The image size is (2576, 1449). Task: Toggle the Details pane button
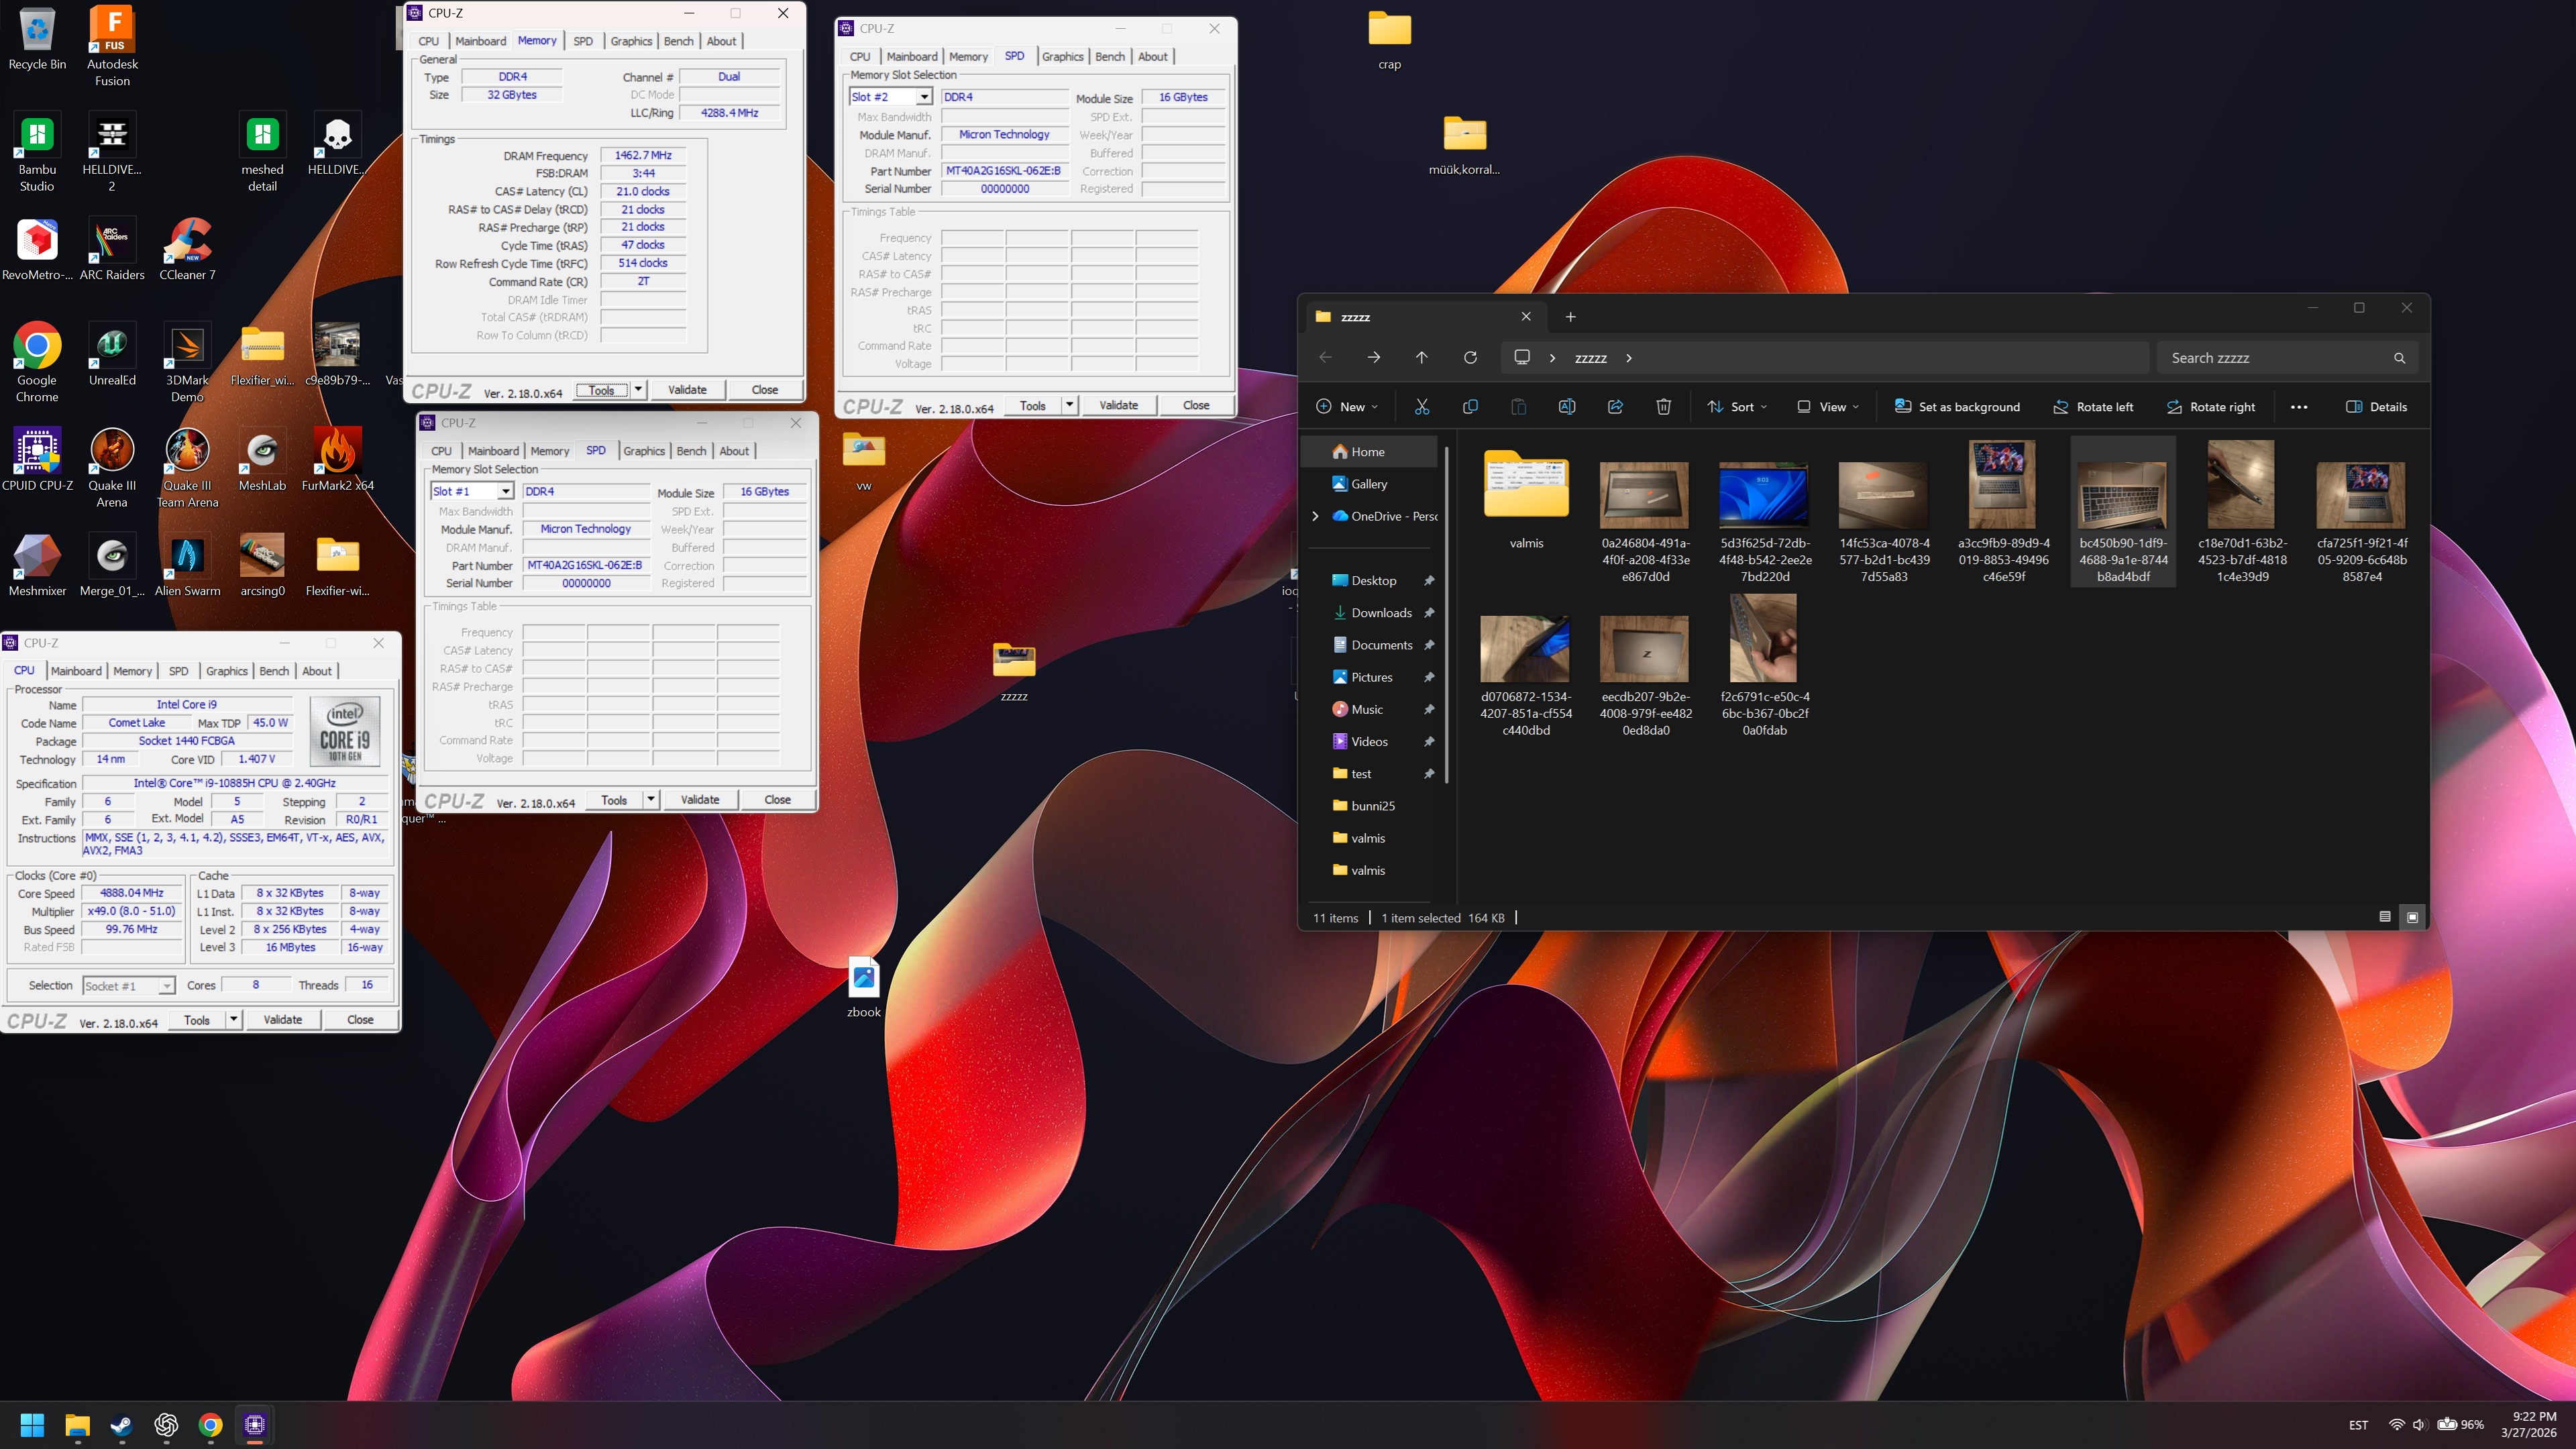point(2376,406)
